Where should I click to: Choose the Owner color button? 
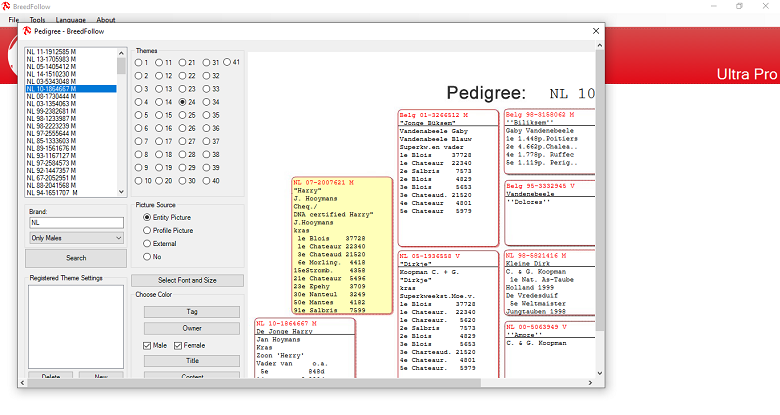click(x=192, y=327)
